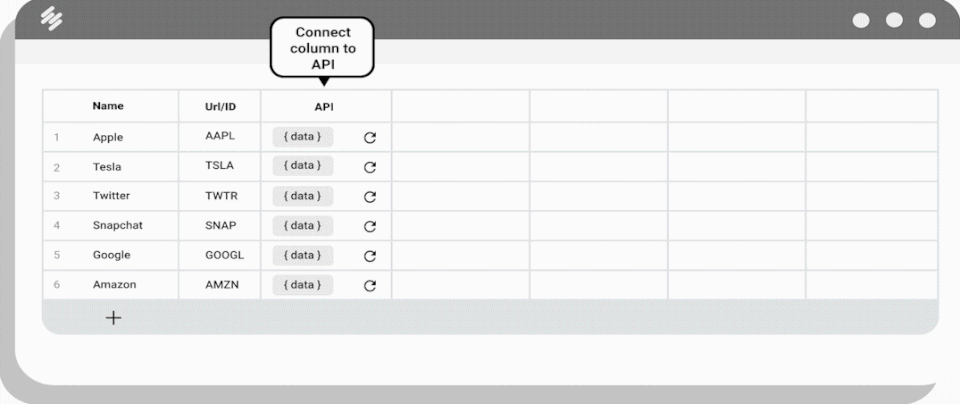Click the GOOGL ticker cell
Viewport: 960px width, 404px height.
(224, 255)
